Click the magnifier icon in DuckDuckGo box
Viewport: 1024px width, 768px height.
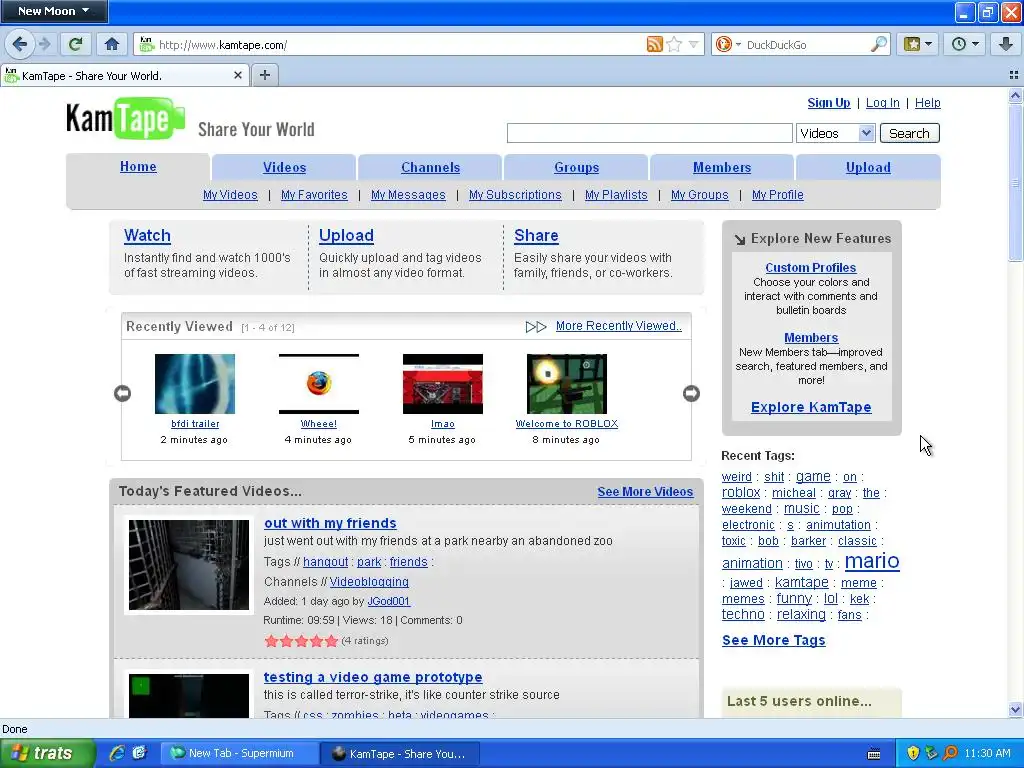879,44
